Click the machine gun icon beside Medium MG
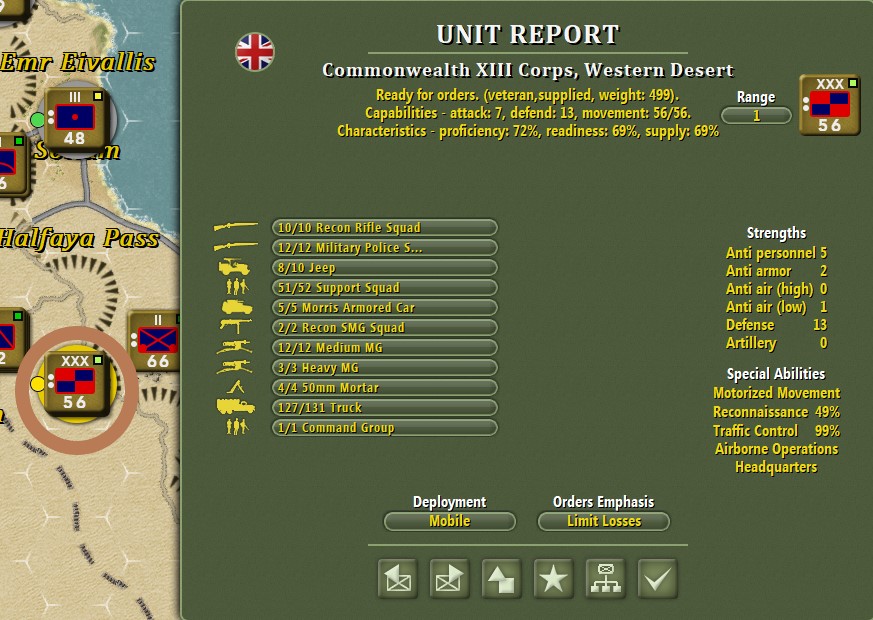873x620 pixels. tap(235, 347)
